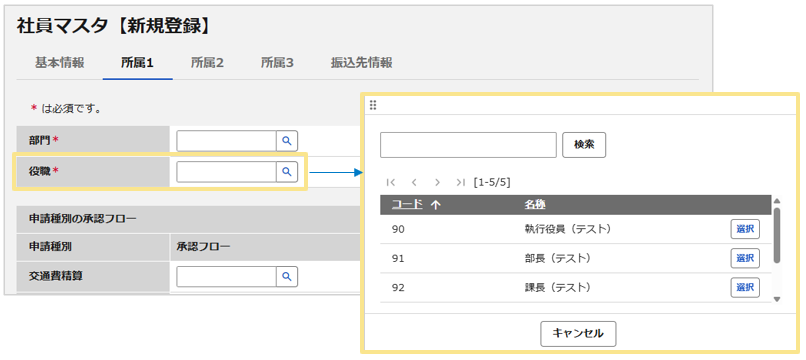
Task: Focus the 役職 input field
Action: point(227,172)
